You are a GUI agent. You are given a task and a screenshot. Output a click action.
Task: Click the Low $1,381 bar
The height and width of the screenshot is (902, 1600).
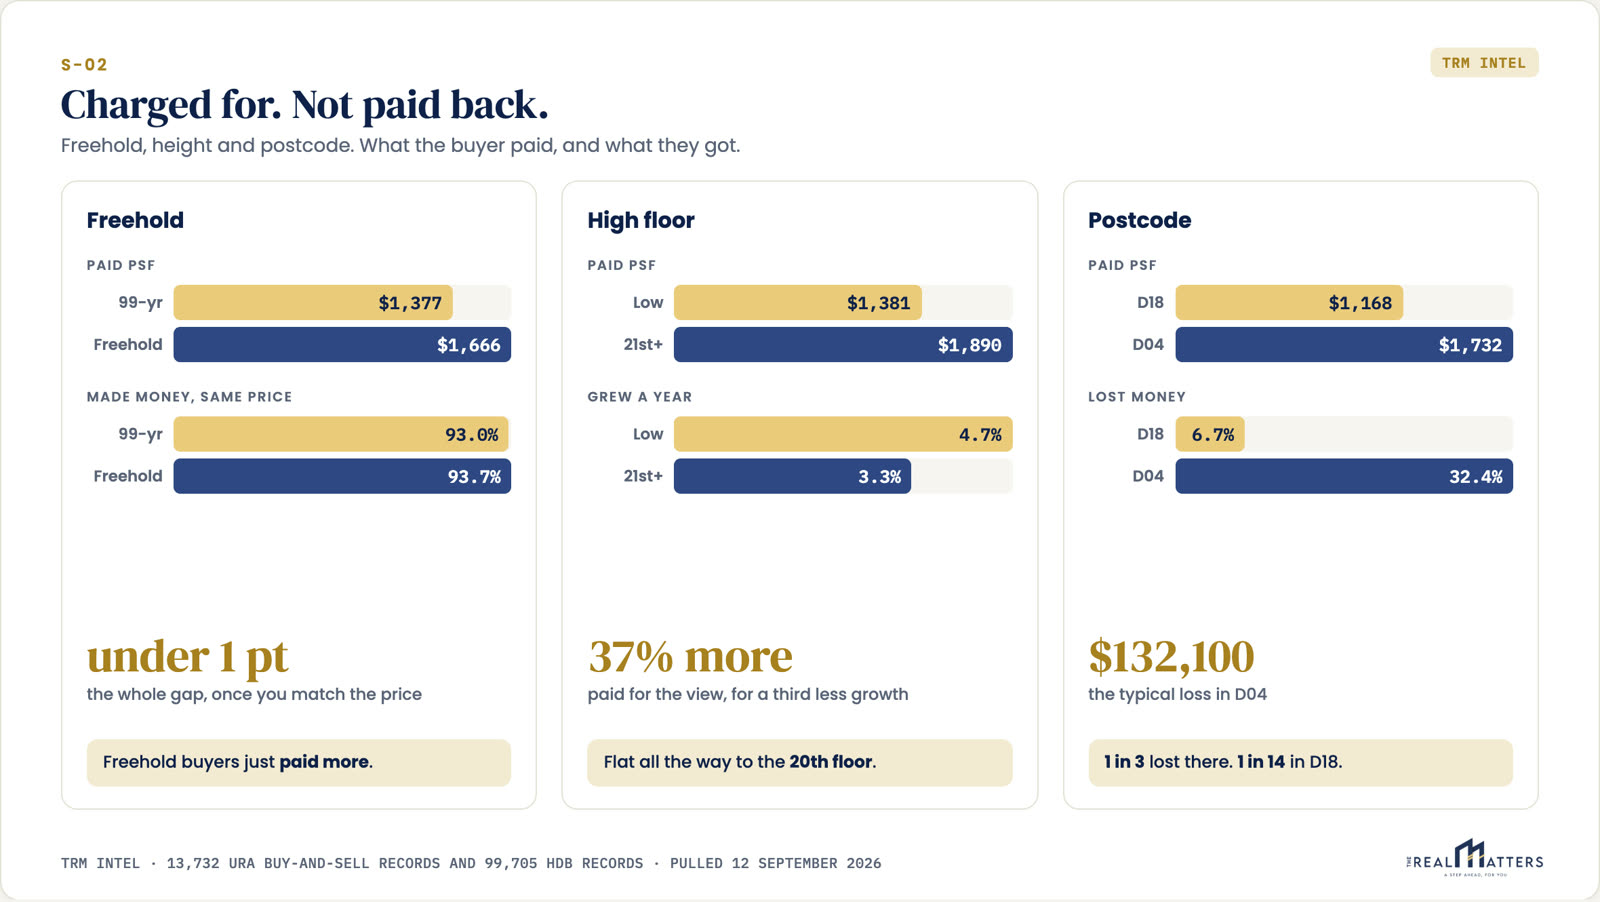tap(798, 303)
